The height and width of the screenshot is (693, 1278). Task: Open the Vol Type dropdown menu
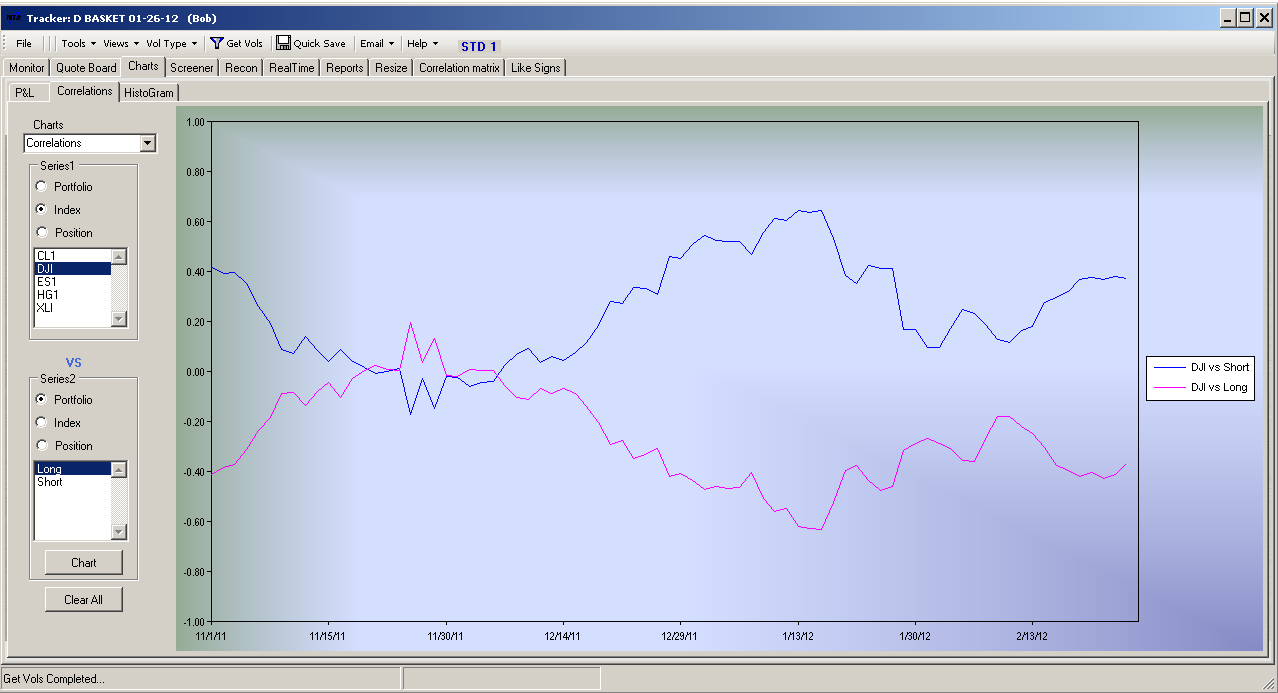click(x=172, y=44)
